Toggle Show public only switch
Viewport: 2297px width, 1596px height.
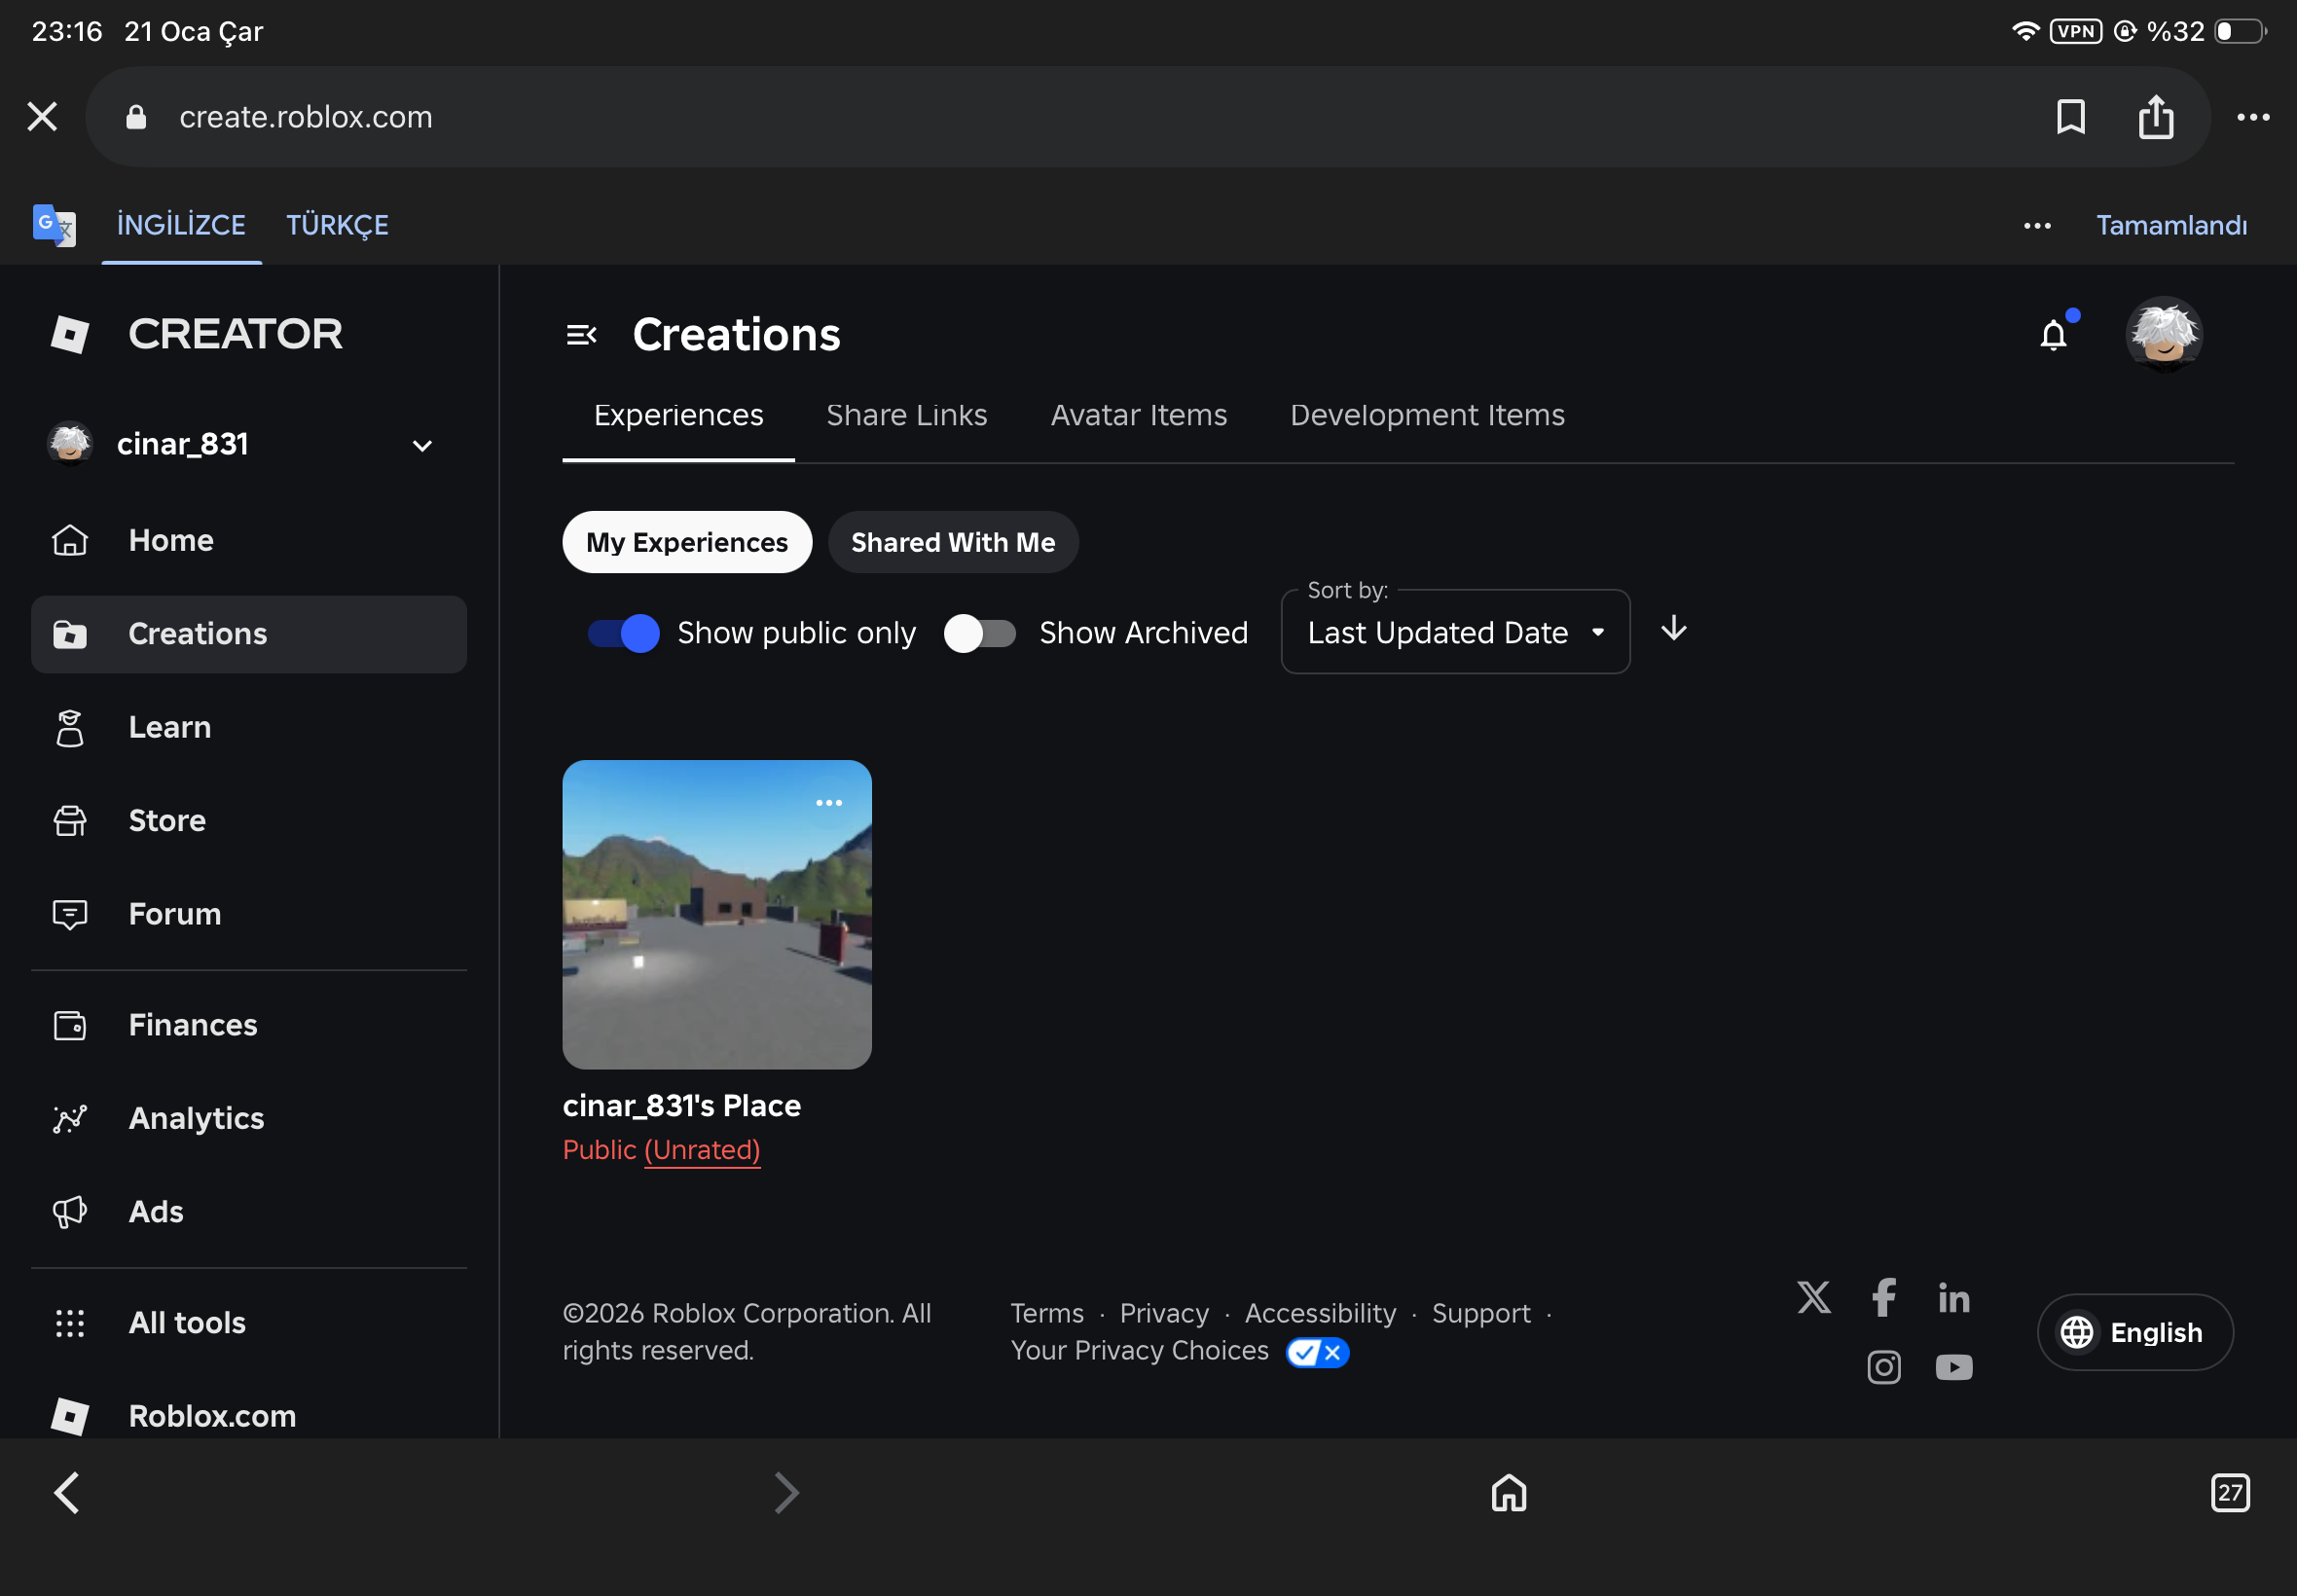(x=624, y=633)
